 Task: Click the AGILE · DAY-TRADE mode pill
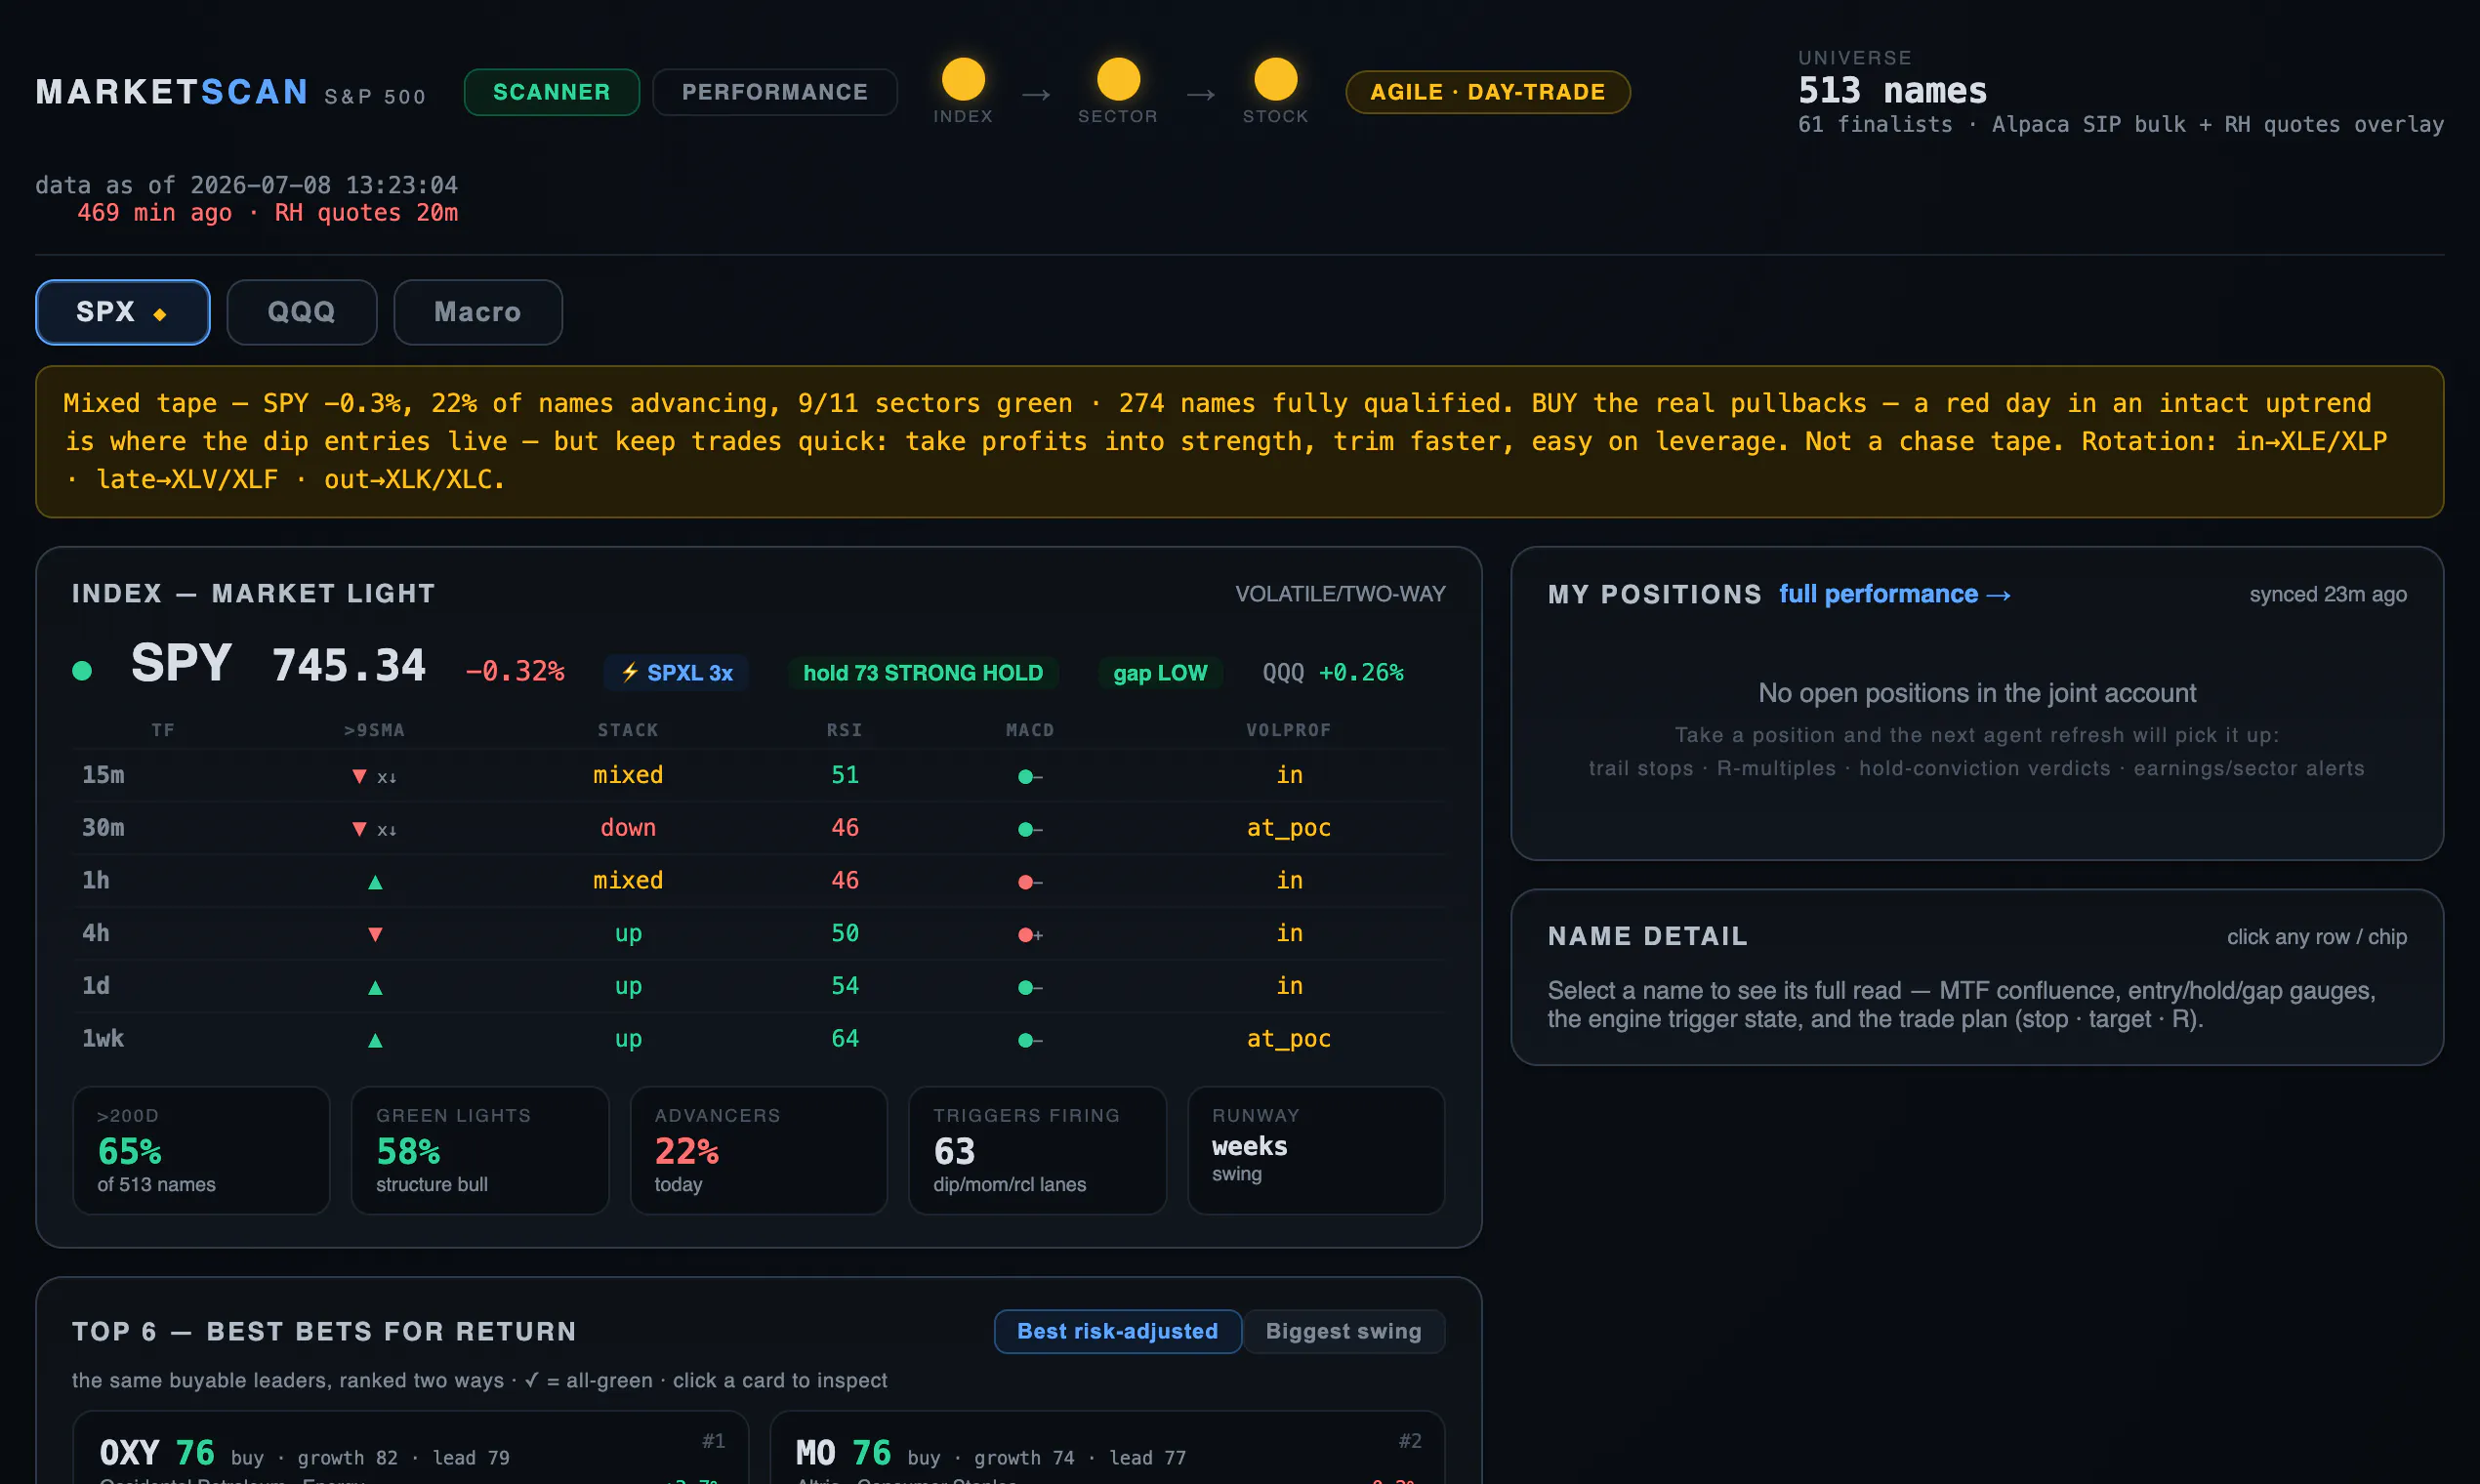[1488, 92]
